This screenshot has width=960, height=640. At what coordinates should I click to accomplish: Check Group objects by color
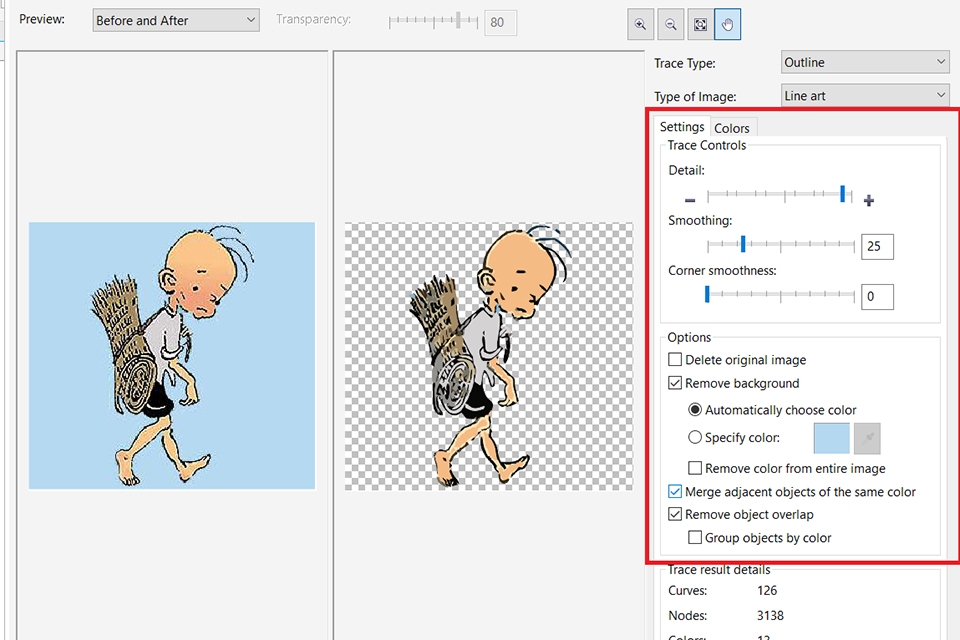click(x=696, y=537)
